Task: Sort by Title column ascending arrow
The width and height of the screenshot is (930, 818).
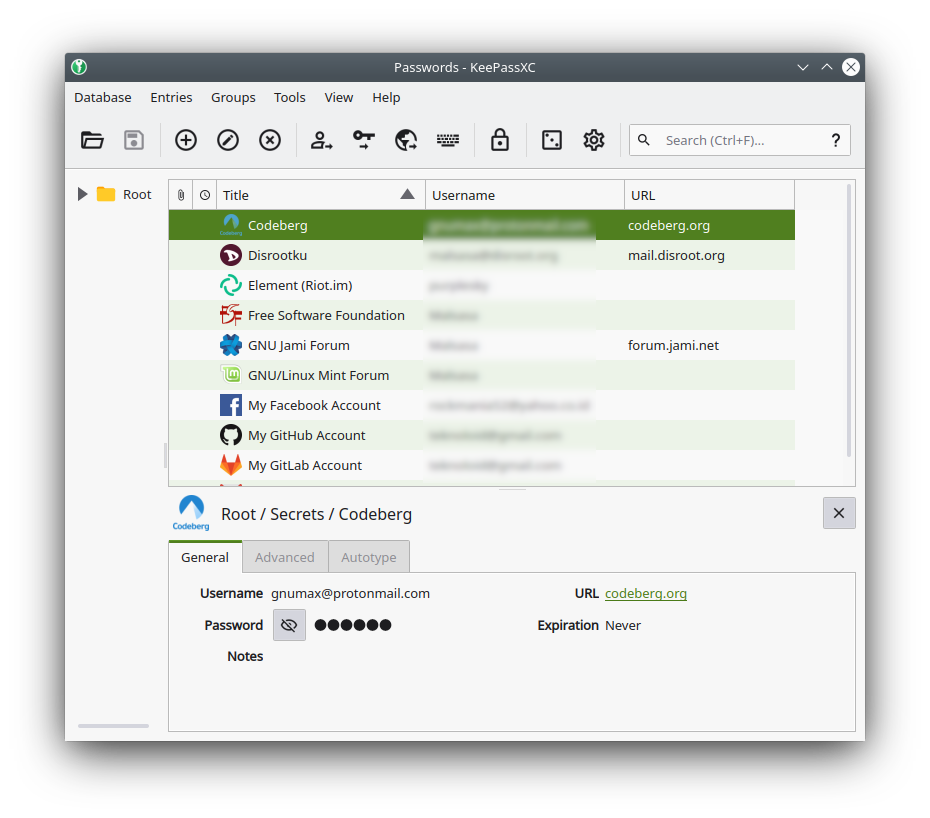Action: 407,194
